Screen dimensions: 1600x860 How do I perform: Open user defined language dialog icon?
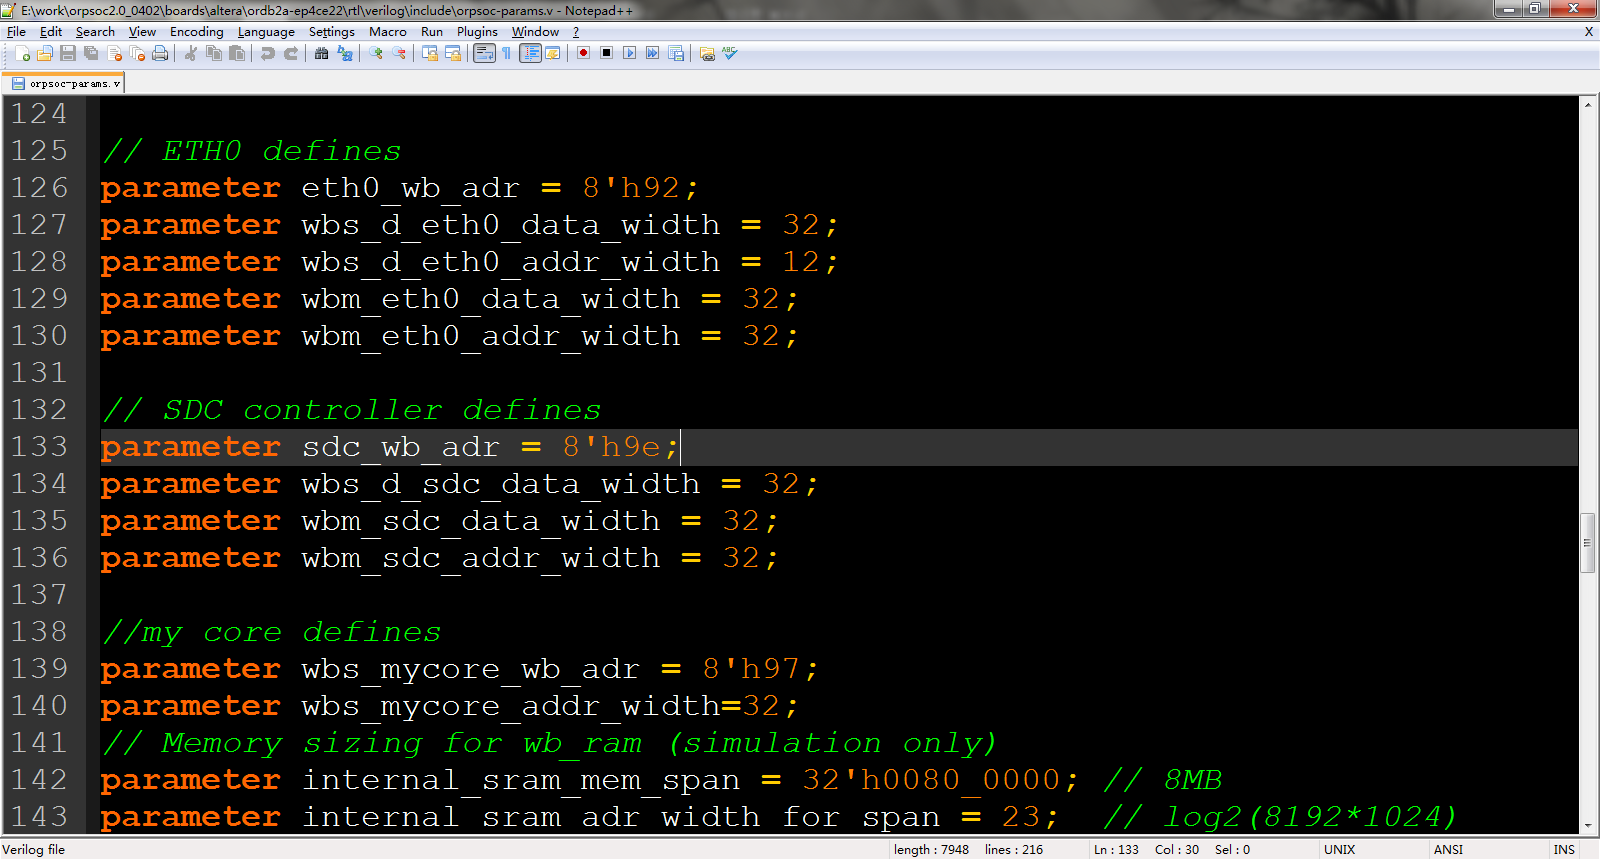coord(553,54)
